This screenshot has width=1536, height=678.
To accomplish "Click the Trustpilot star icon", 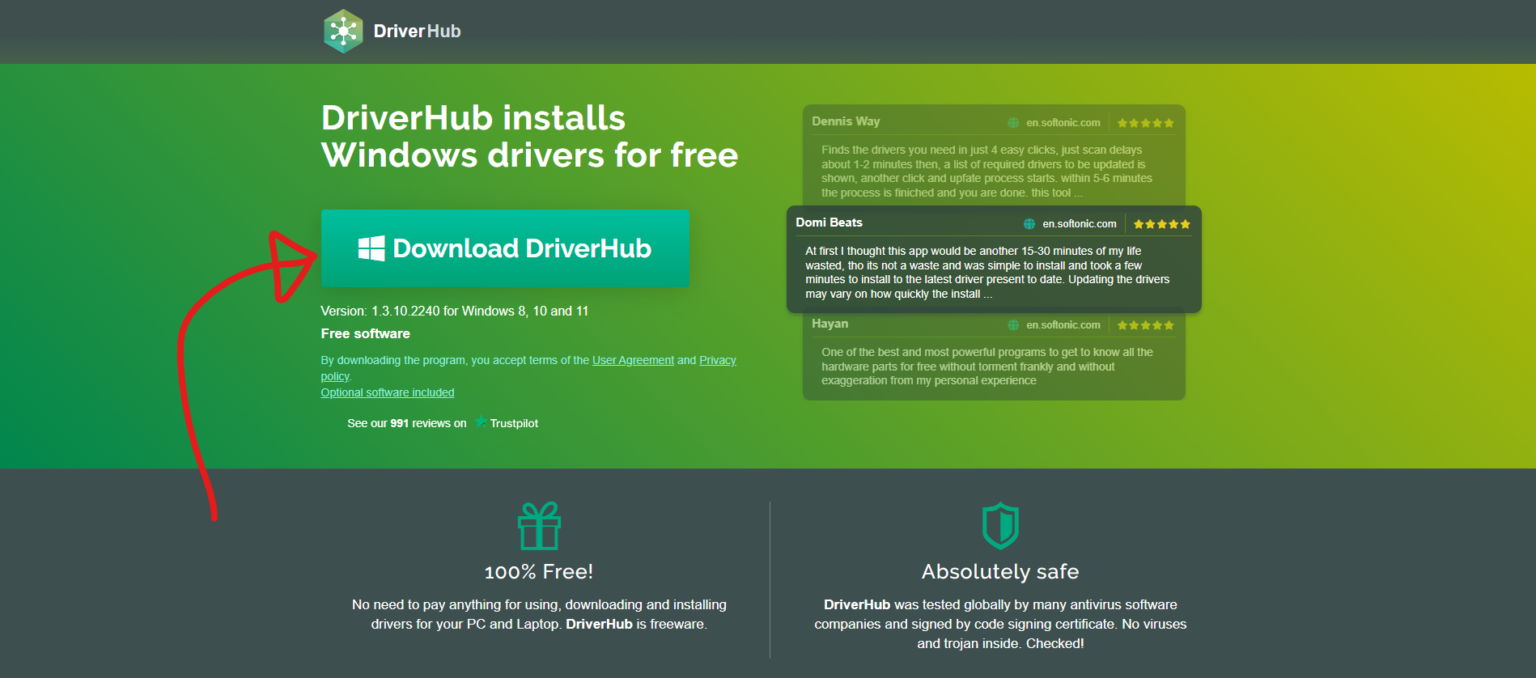I will coord(480,422).
